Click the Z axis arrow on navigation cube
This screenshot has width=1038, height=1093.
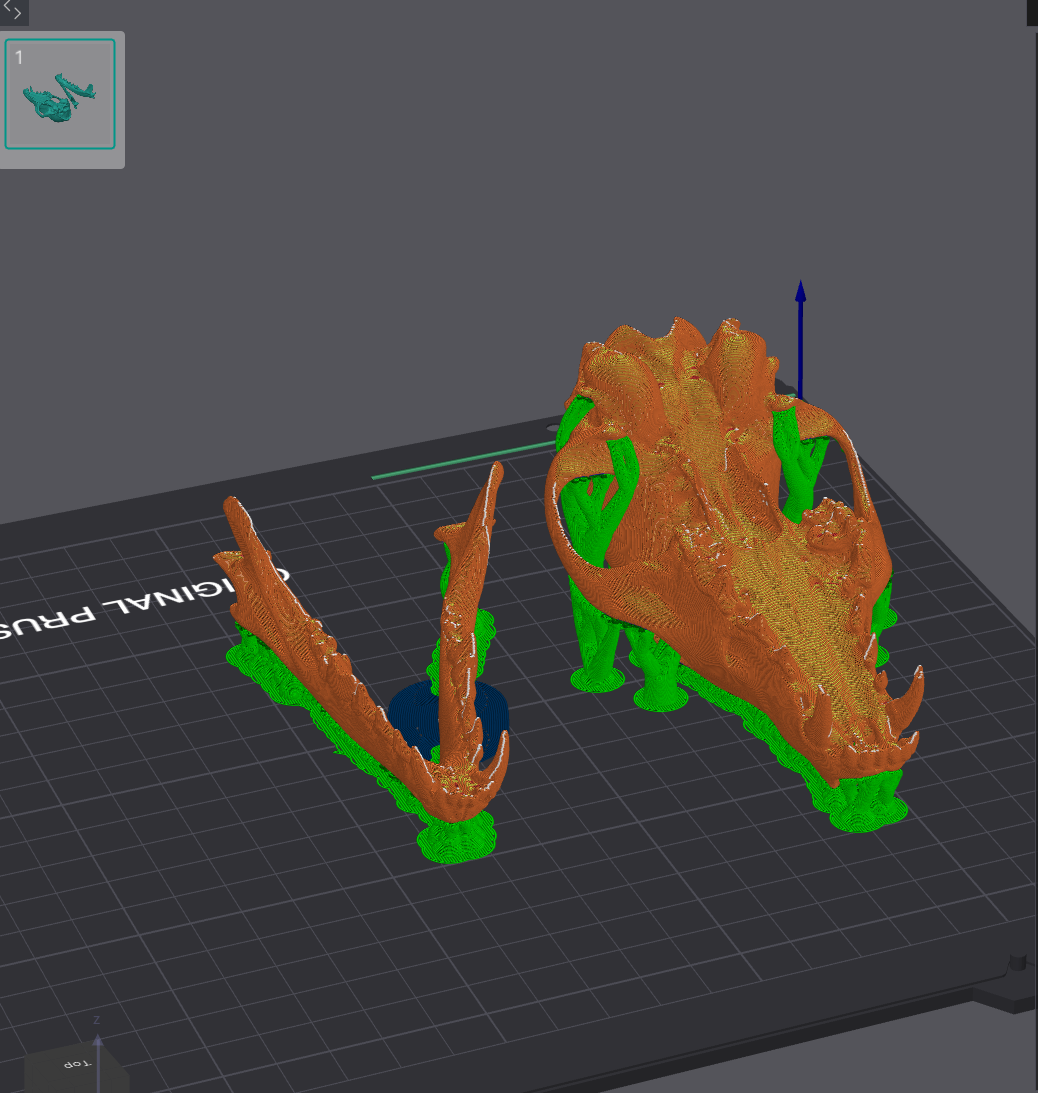pos(98,1044)
